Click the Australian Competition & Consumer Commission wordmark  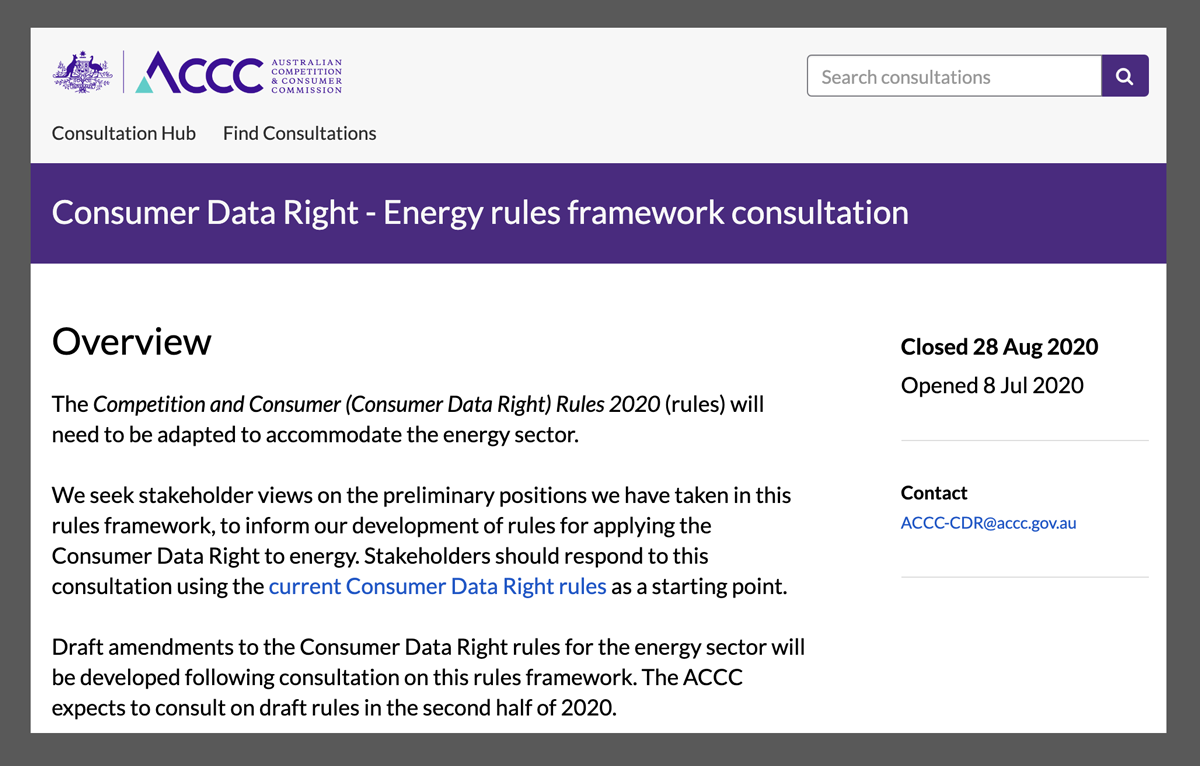coord(307,76)
